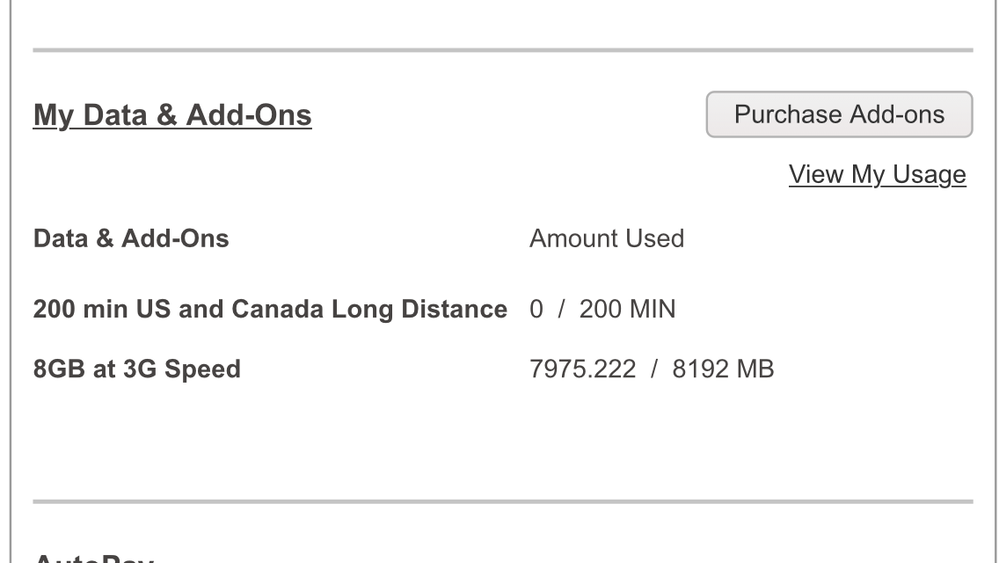Click the Purchase Add-ons button
999x563 pixels.
839,115
